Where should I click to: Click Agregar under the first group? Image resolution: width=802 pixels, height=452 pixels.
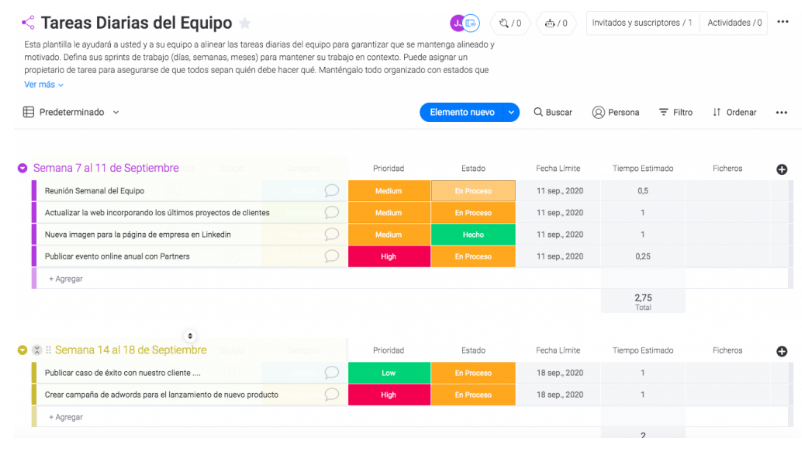pyautogui.click(x=66, y=279)
